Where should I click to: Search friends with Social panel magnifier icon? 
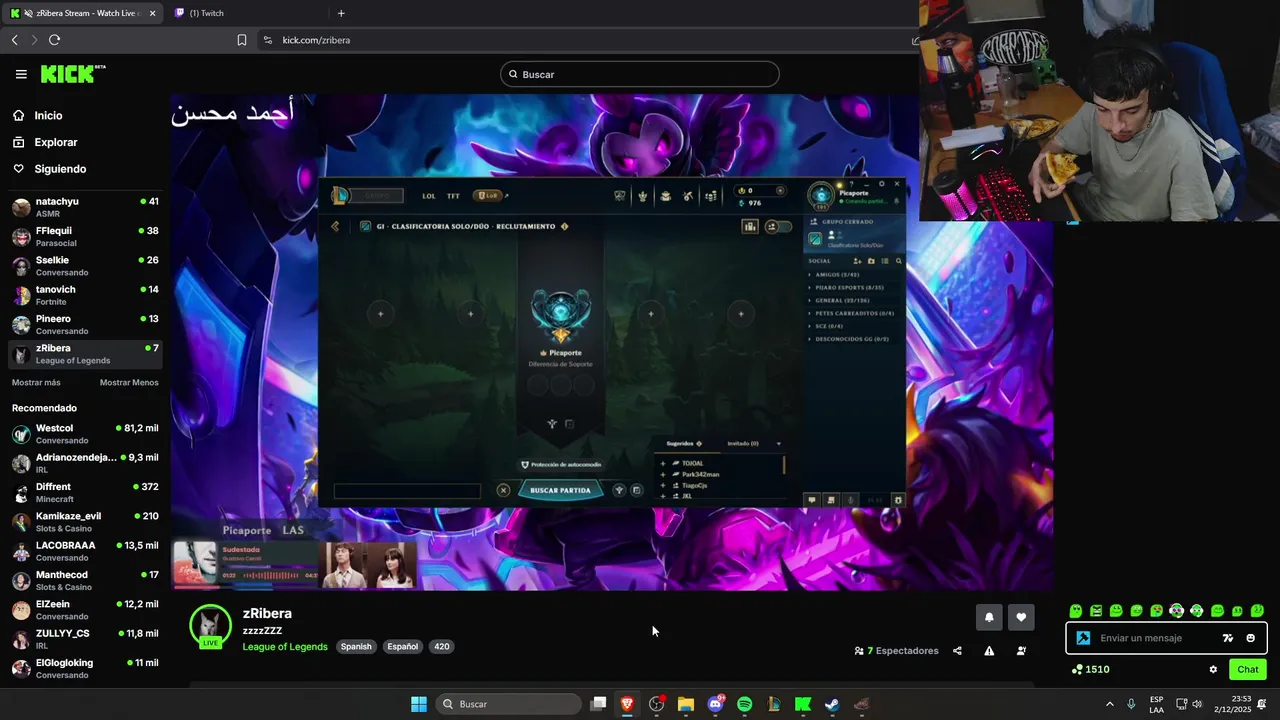899,261
